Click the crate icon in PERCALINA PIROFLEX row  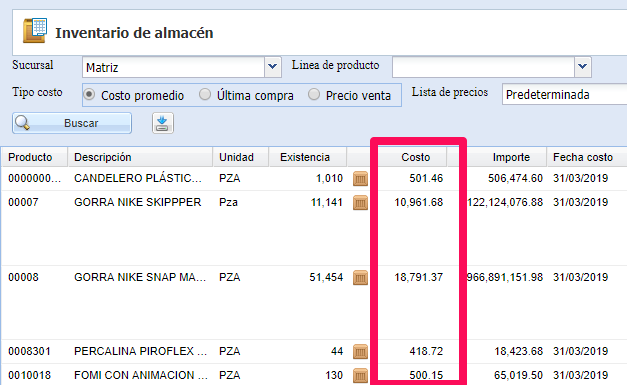(x=360, y=351)
